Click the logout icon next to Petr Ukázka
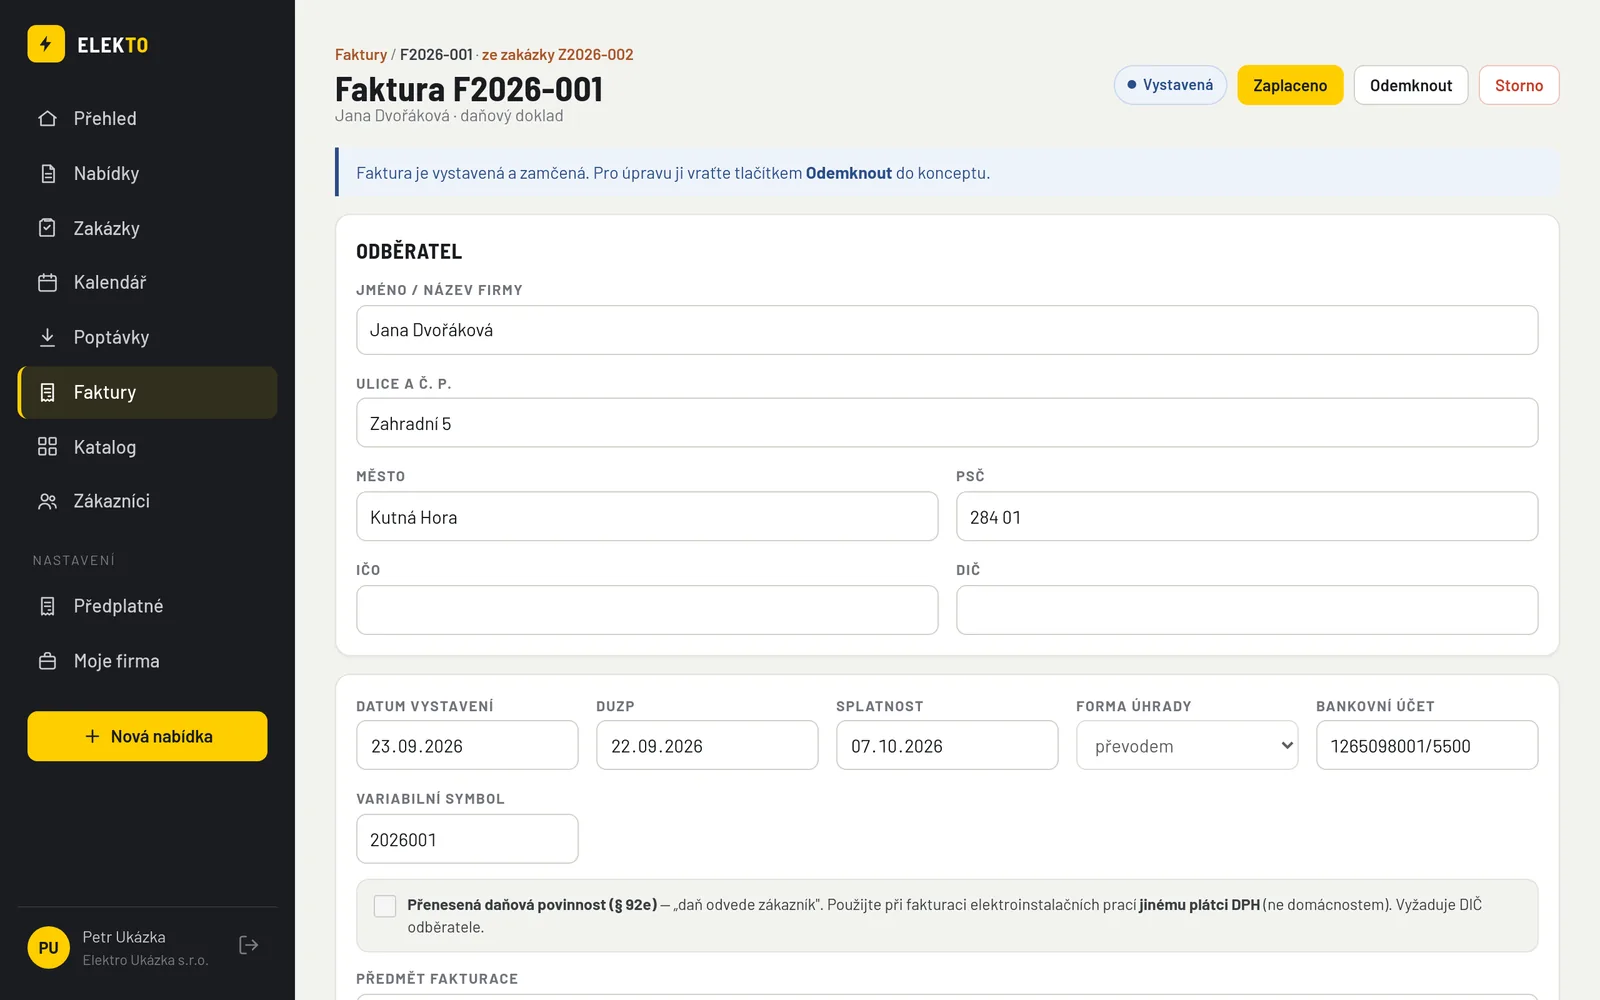1600x1000 pixels. point(249,945)
